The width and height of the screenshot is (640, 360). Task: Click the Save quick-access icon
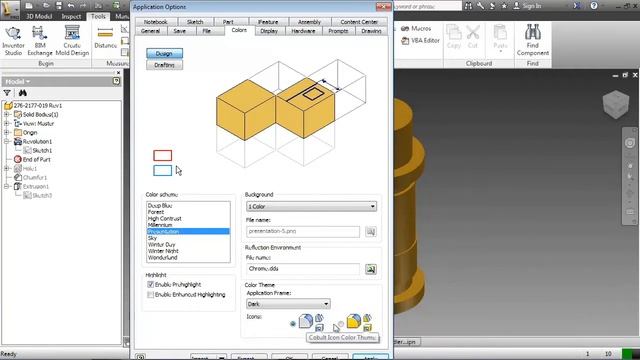tap(59, 6)
